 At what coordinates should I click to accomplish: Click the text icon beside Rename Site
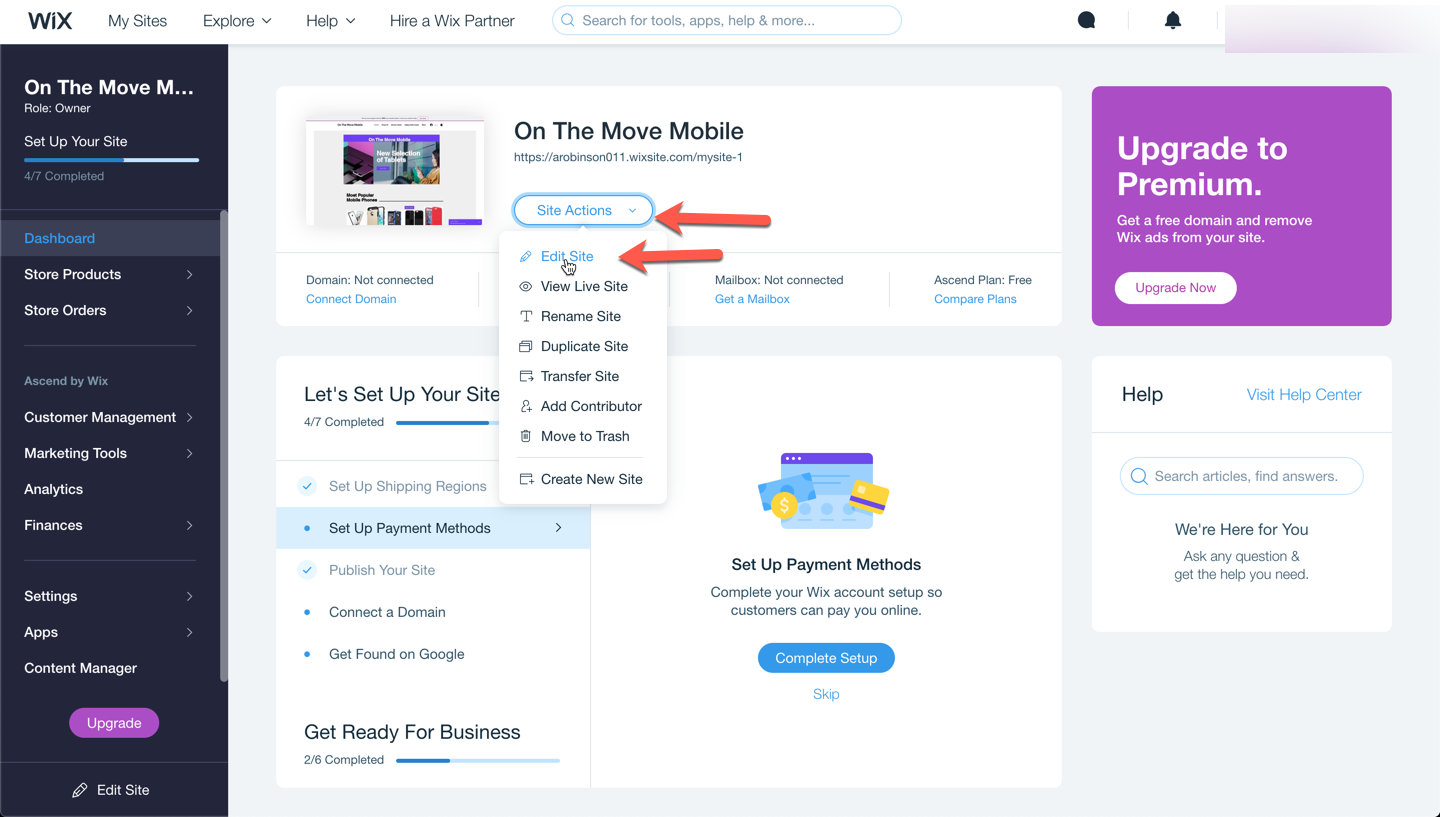[x=526, y=317]
